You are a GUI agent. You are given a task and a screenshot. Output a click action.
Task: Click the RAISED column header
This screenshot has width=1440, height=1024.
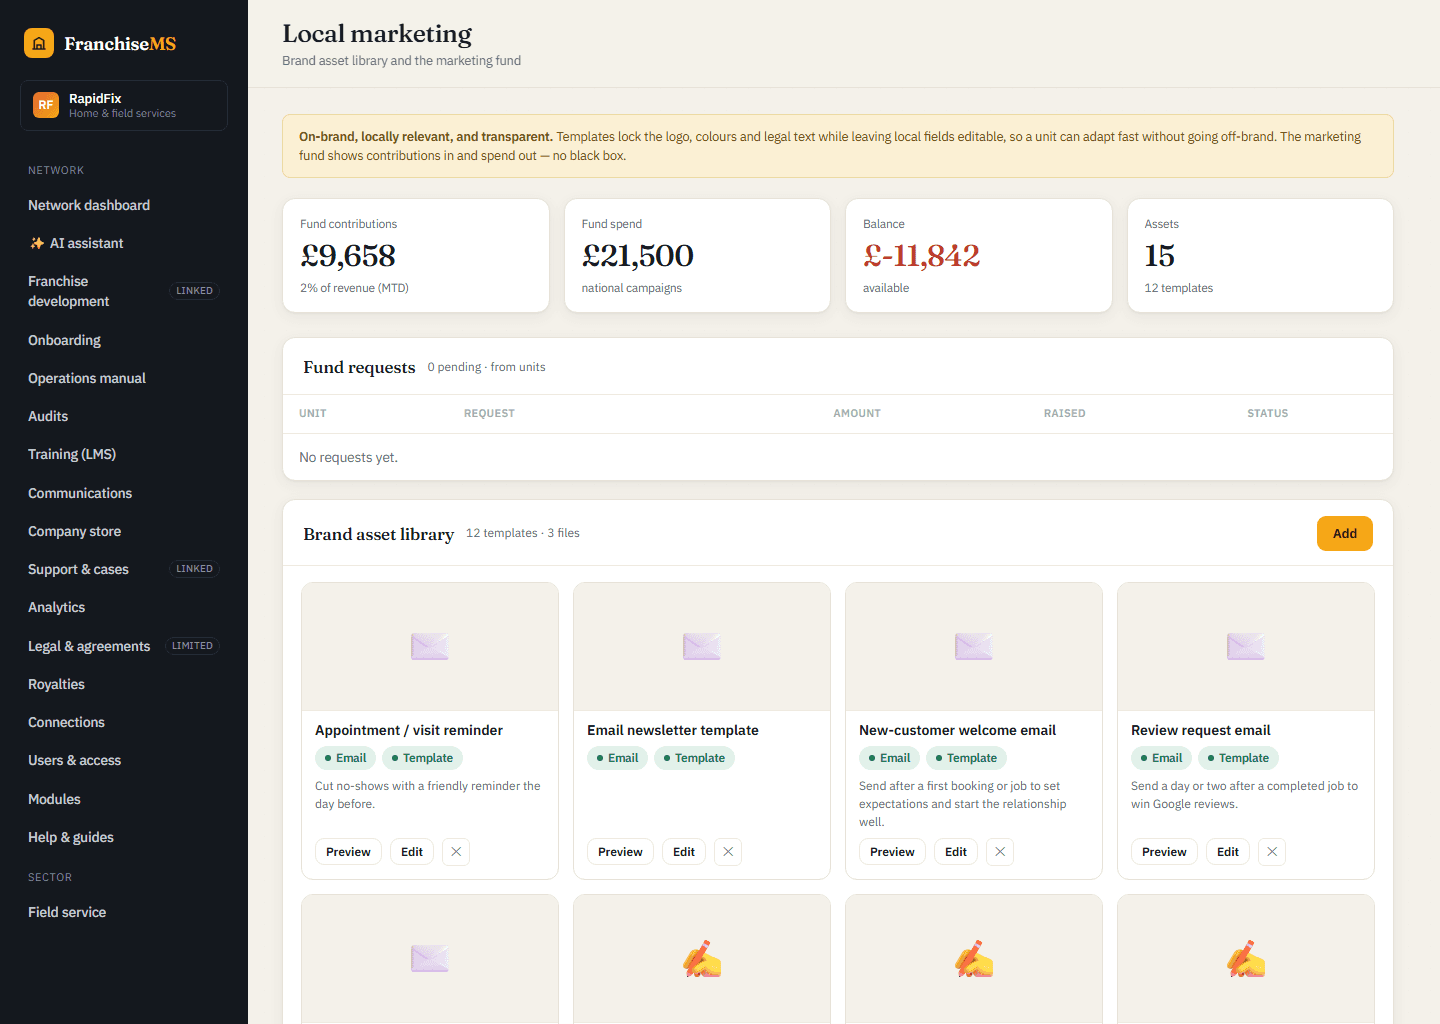click(x=1065, y=413)
